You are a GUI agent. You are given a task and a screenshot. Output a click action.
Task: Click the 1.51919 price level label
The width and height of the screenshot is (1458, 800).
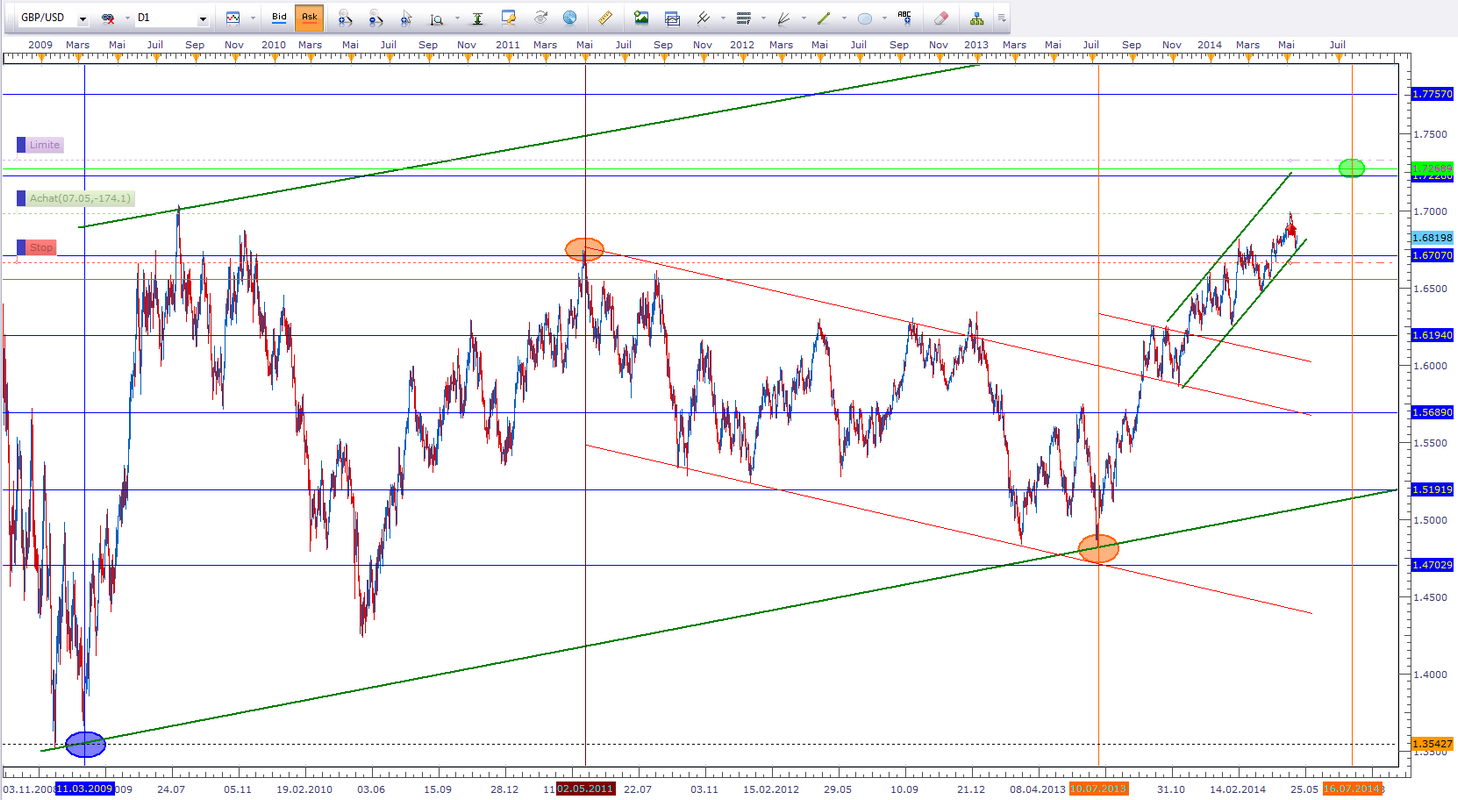click(x=1432, y=490)
